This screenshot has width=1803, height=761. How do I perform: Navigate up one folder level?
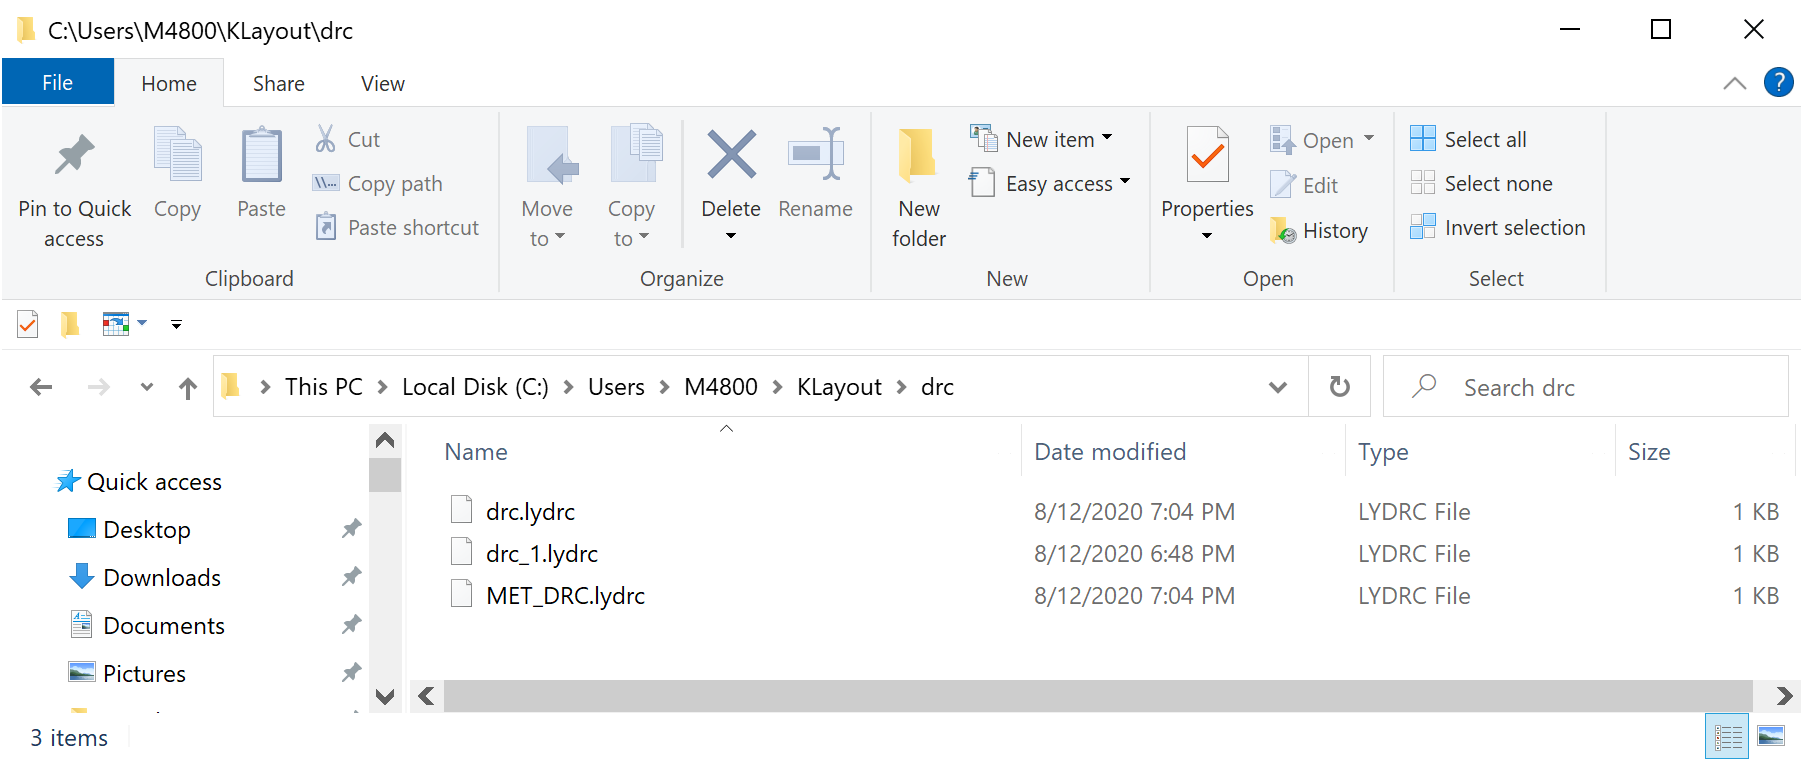point(188,388)
